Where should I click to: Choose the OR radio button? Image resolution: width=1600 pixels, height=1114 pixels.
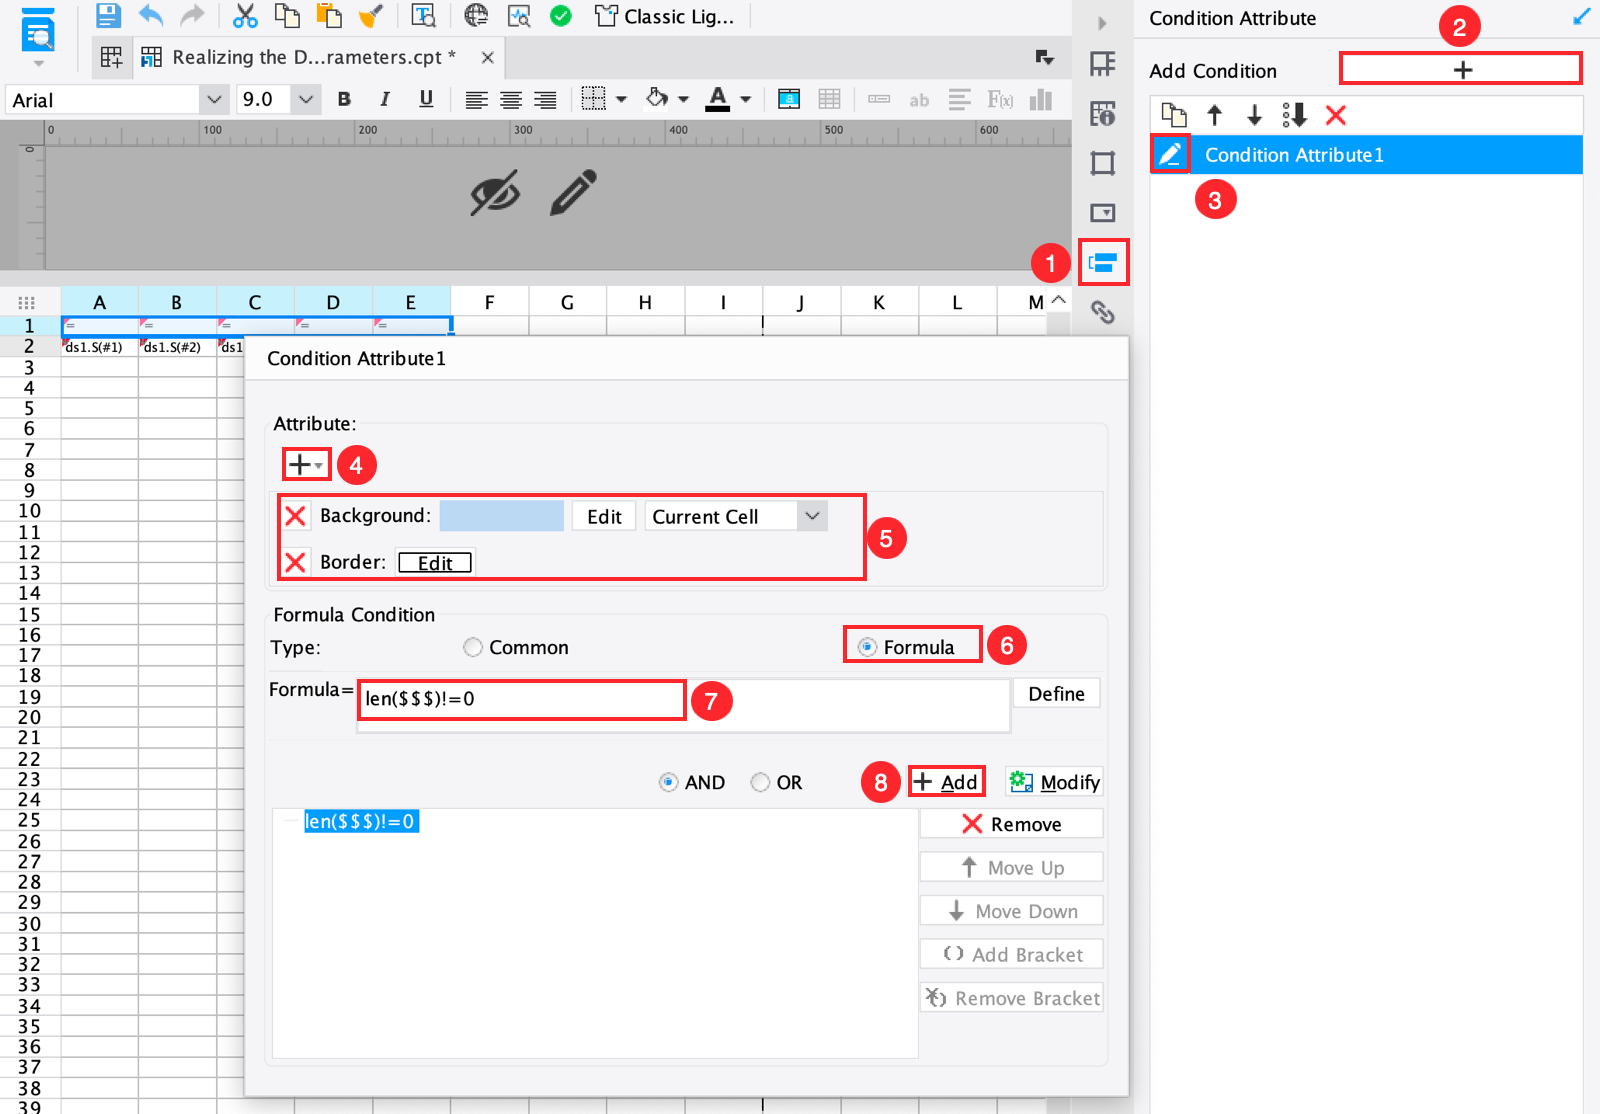click(x=760, y=782)
